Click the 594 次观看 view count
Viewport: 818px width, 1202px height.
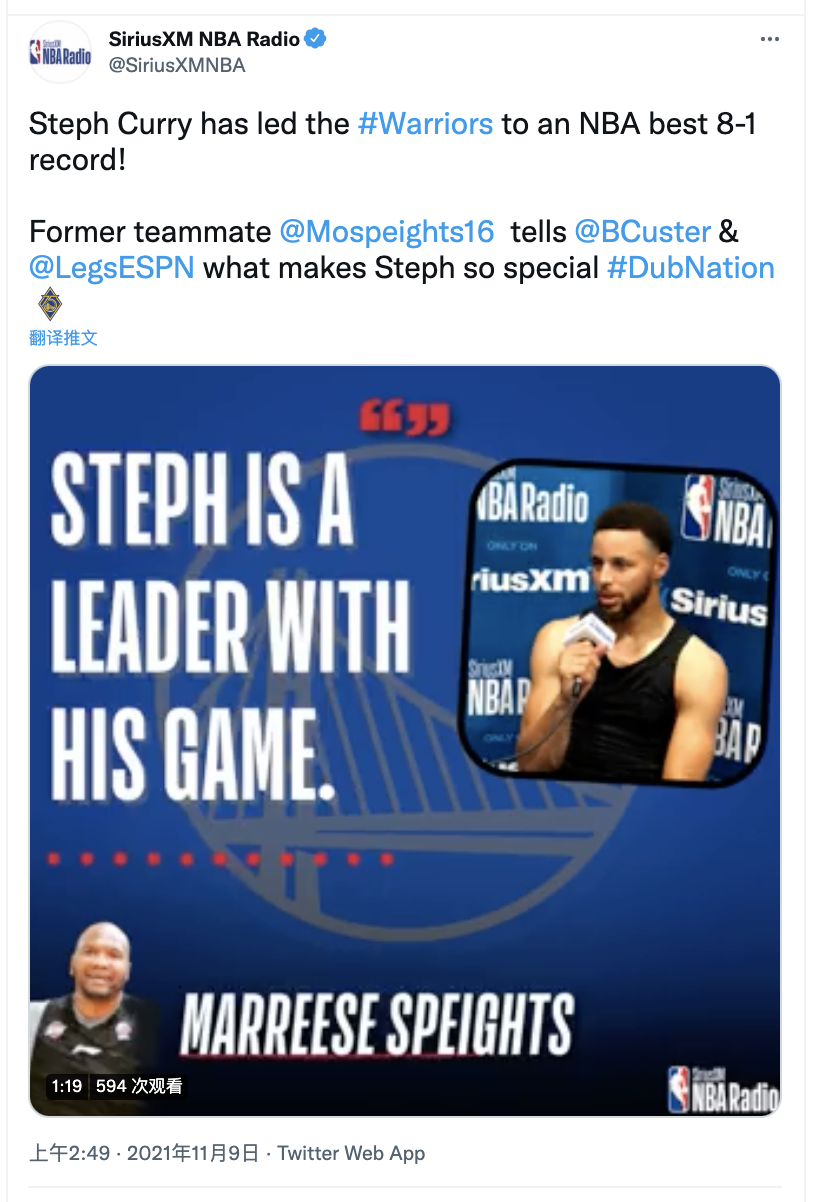[x=140, y=1086]
